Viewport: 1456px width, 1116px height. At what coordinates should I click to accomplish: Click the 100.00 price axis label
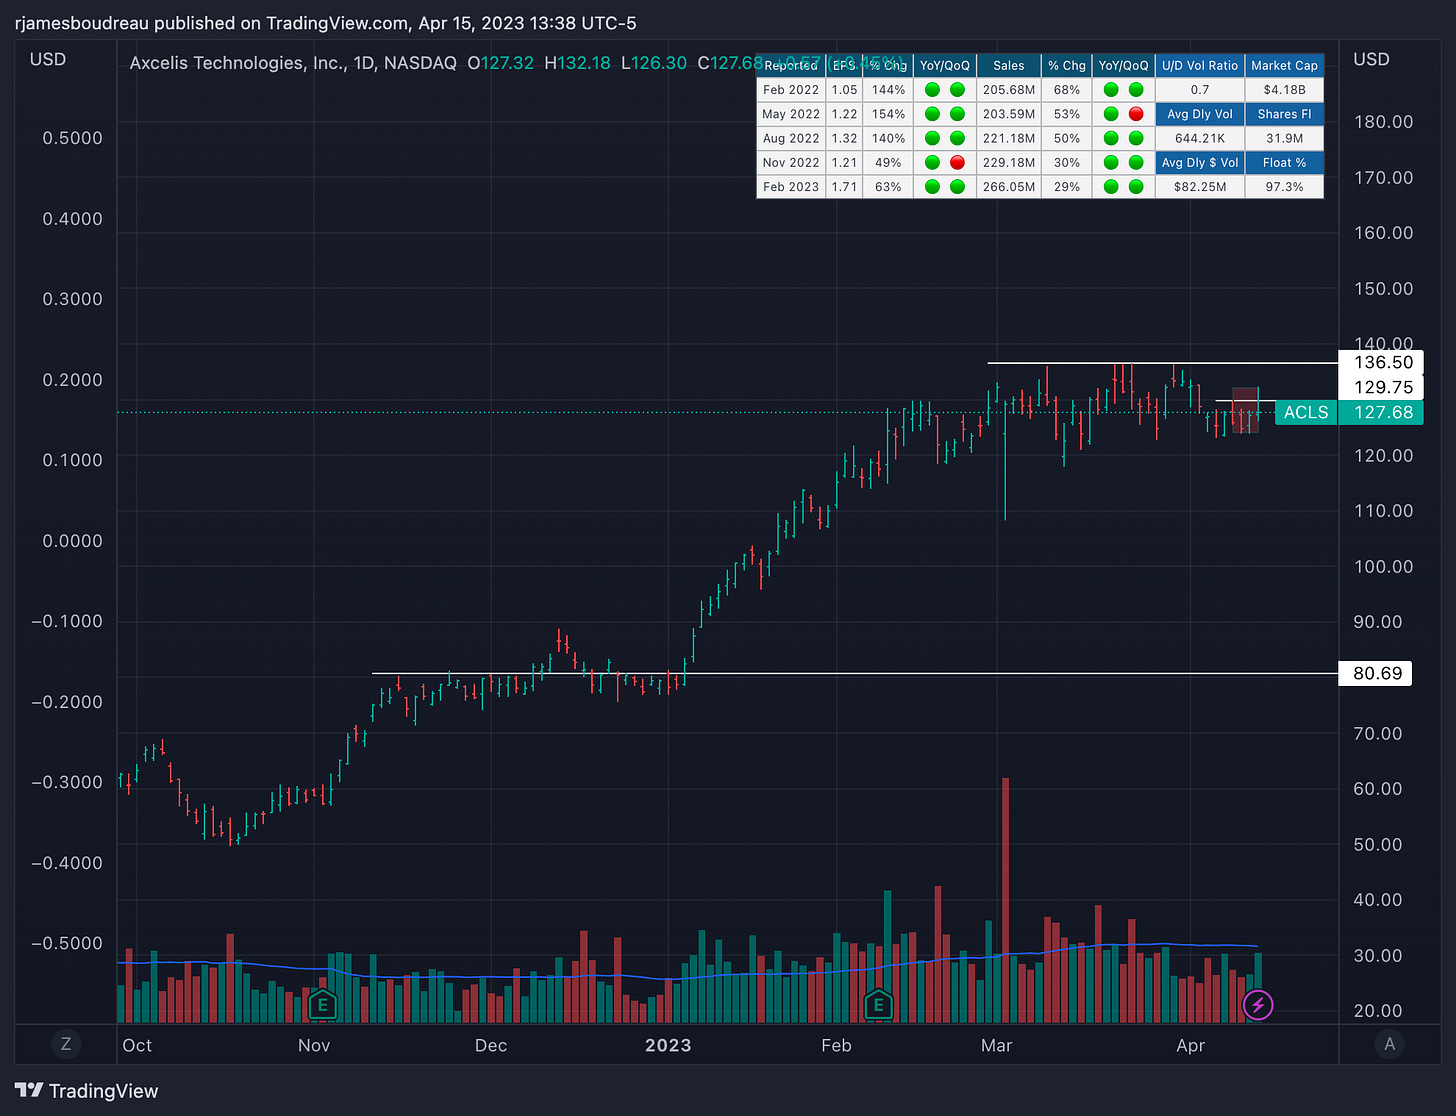[x=1383, y=566]
